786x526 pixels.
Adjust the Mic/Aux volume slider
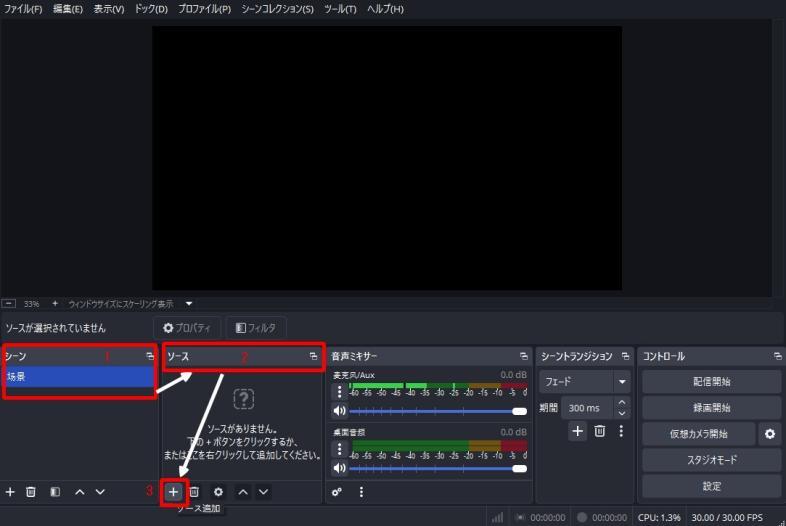438,411
